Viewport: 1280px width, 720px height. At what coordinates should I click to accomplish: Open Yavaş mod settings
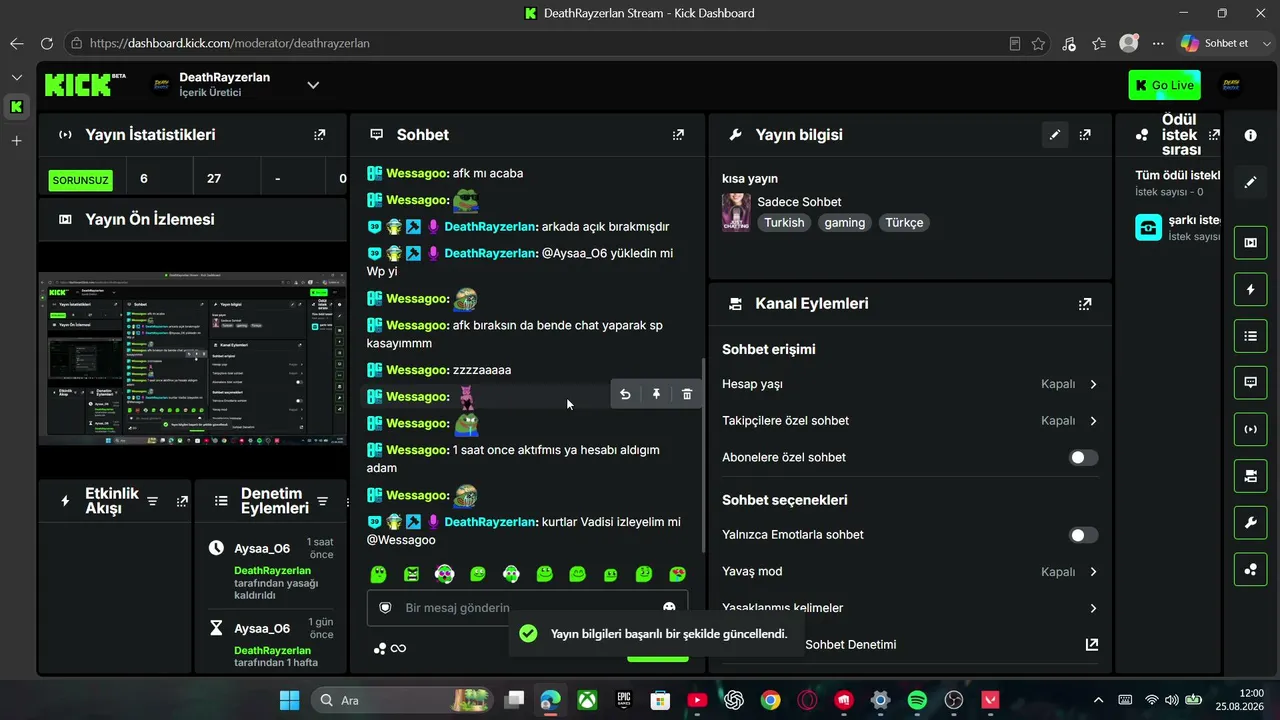click(910, 572)
